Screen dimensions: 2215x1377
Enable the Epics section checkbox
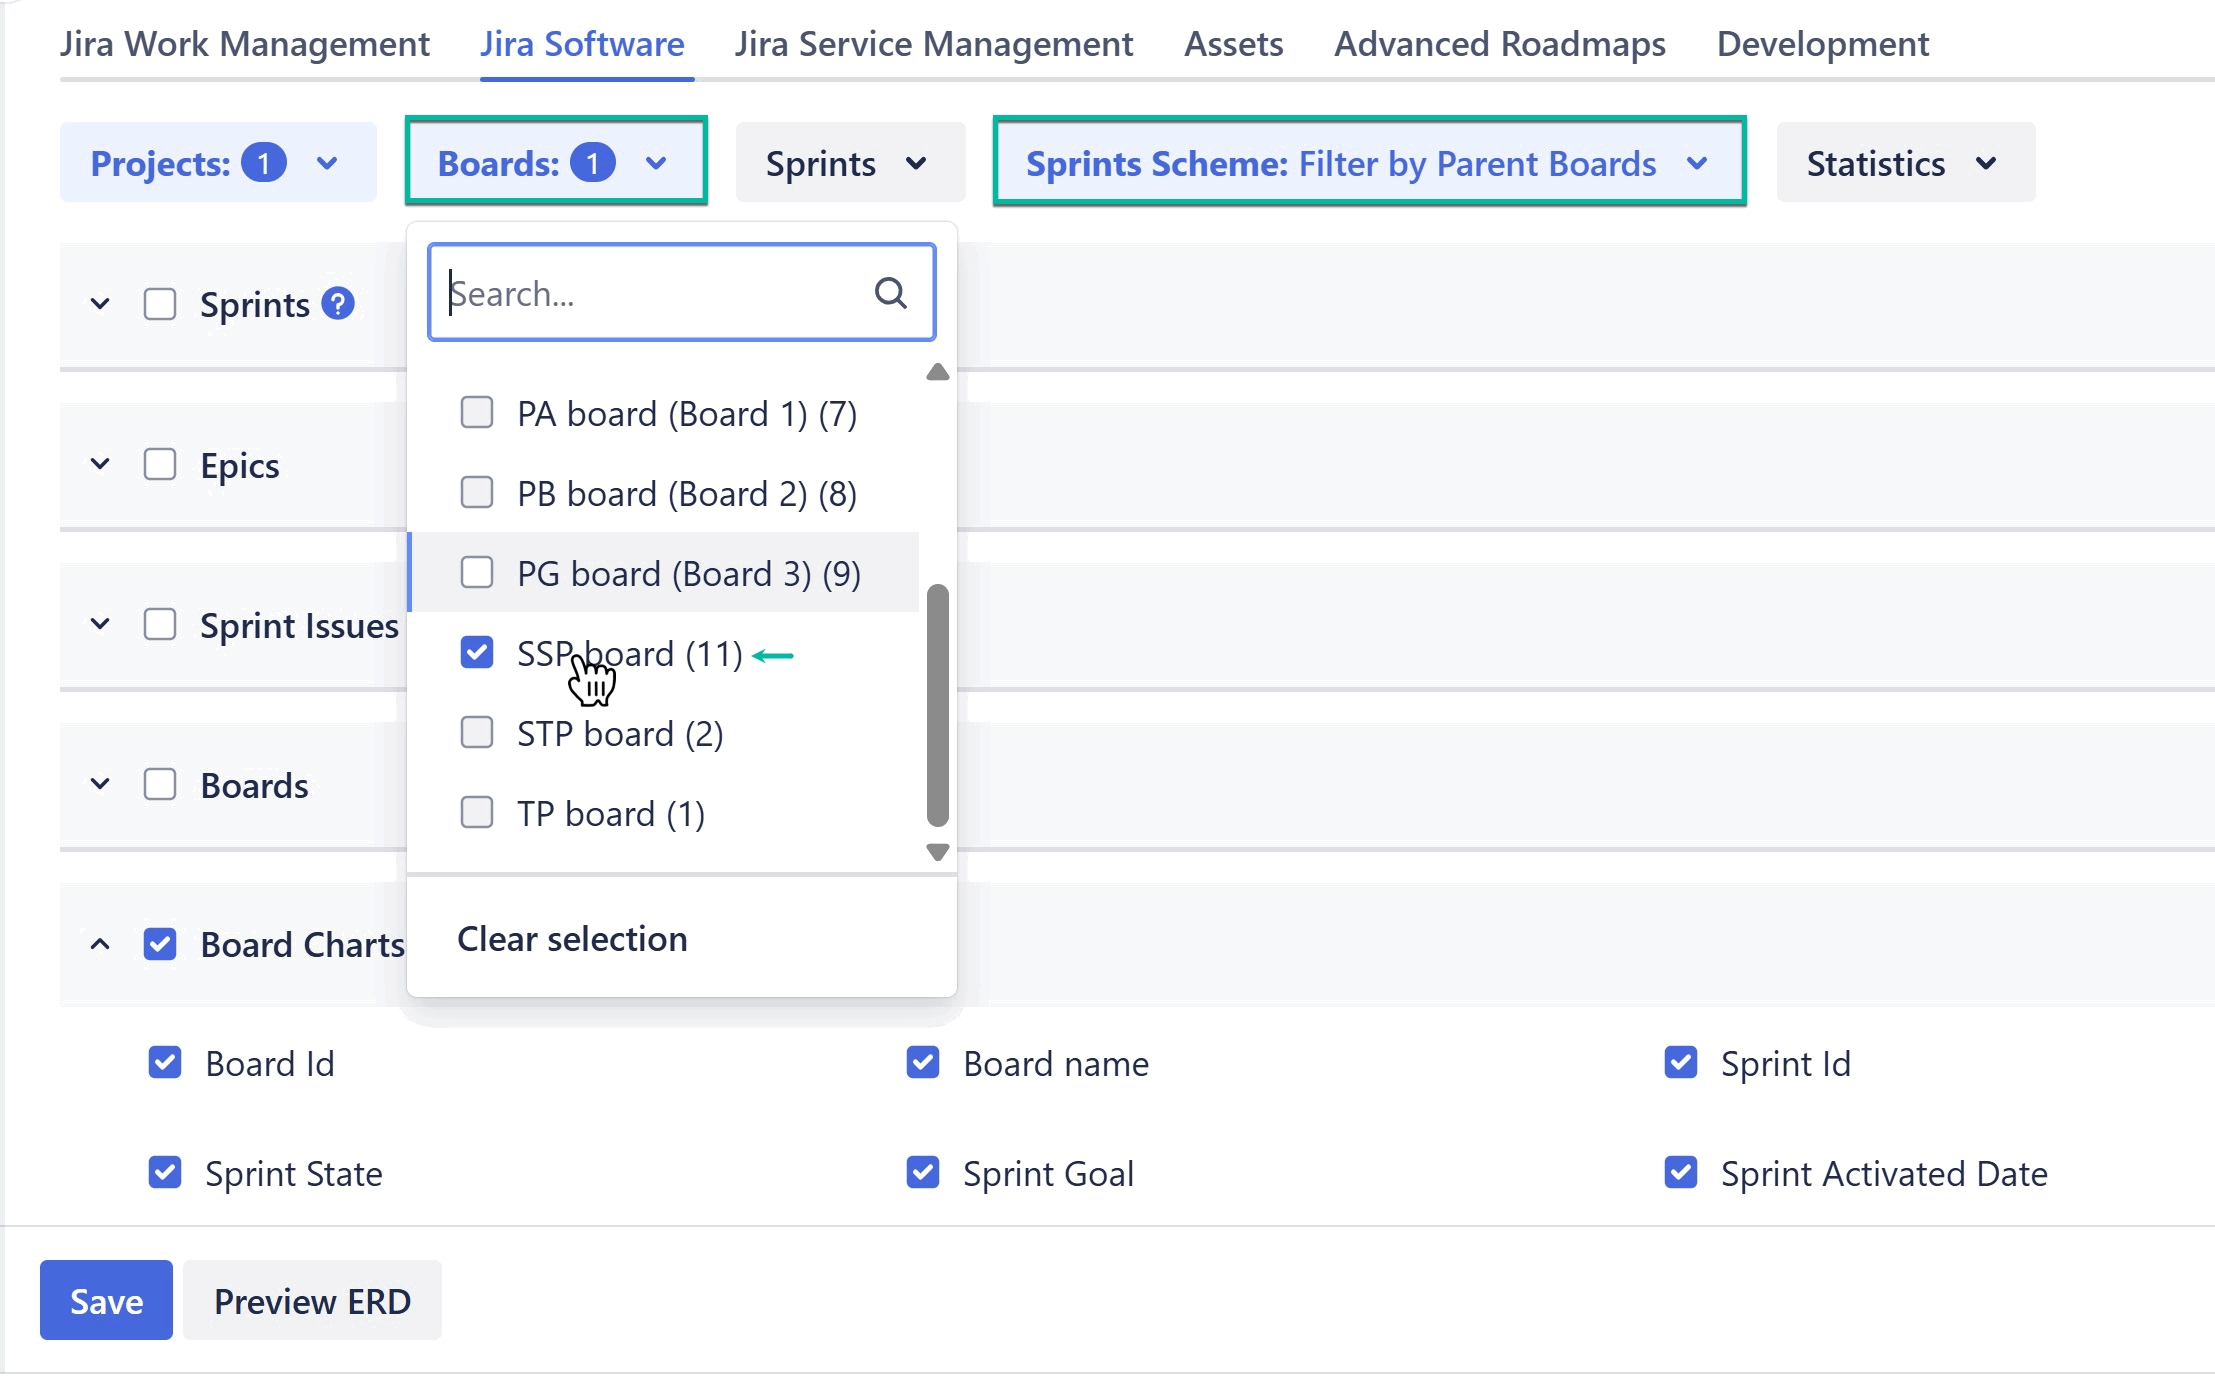coord(159,464)
